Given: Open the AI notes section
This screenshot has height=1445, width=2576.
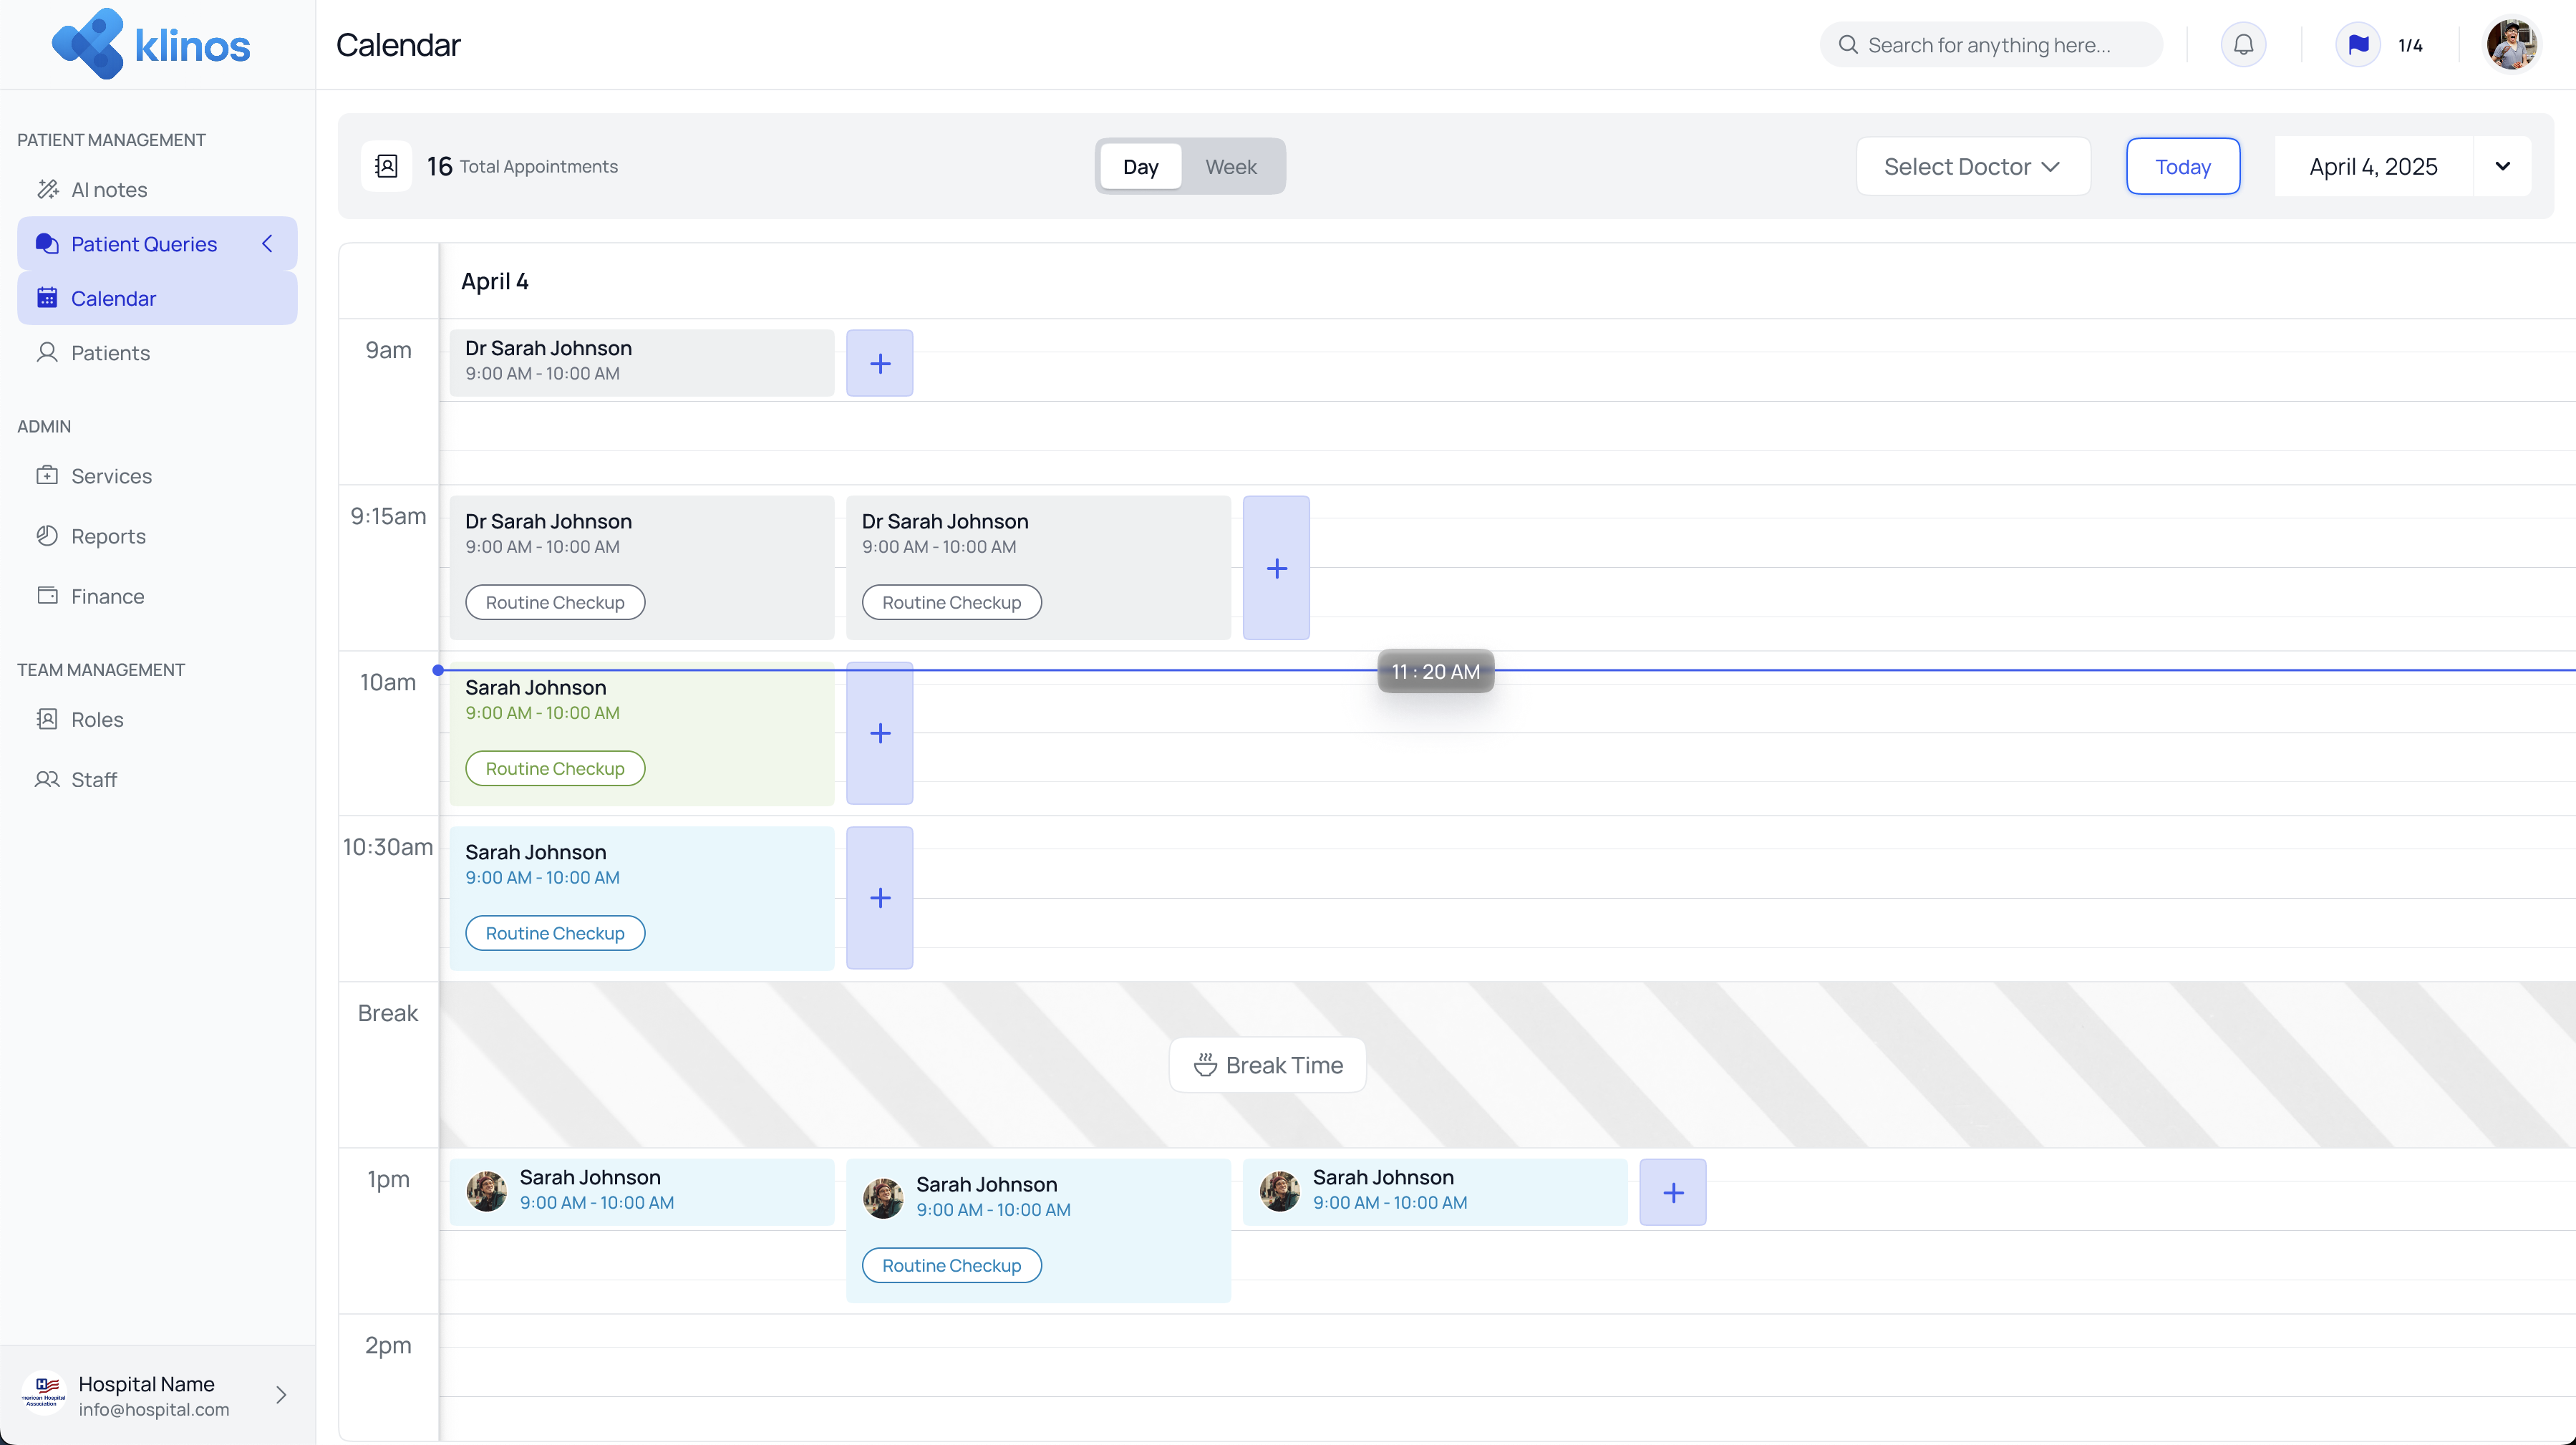Looking at the screenshot, I should [x=110, y=189].
